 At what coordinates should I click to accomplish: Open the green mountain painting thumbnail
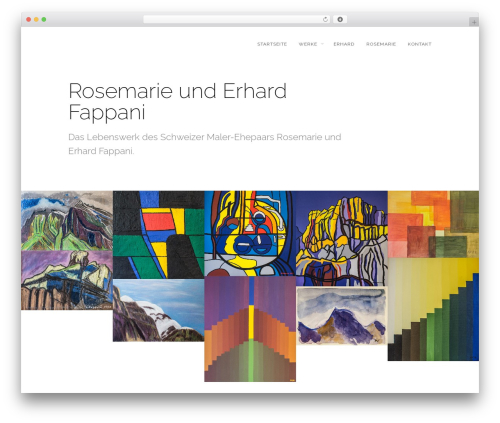67,221
